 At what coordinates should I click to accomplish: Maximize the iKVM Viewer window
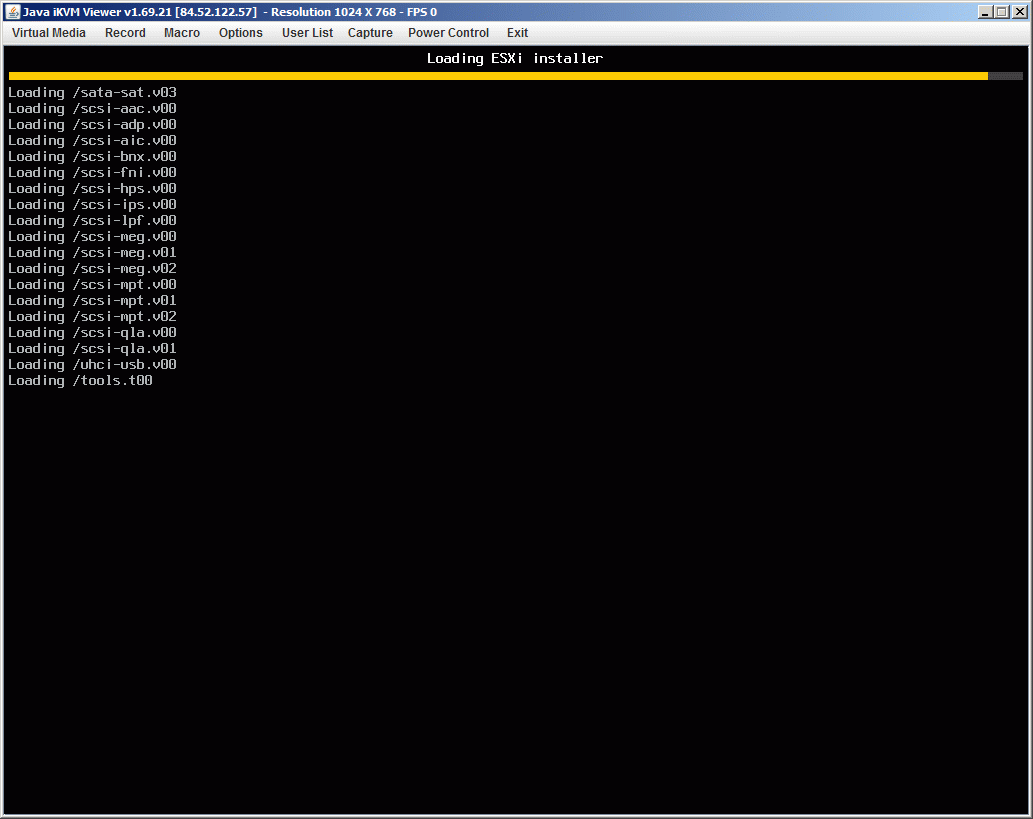(x=1002, y=12)
